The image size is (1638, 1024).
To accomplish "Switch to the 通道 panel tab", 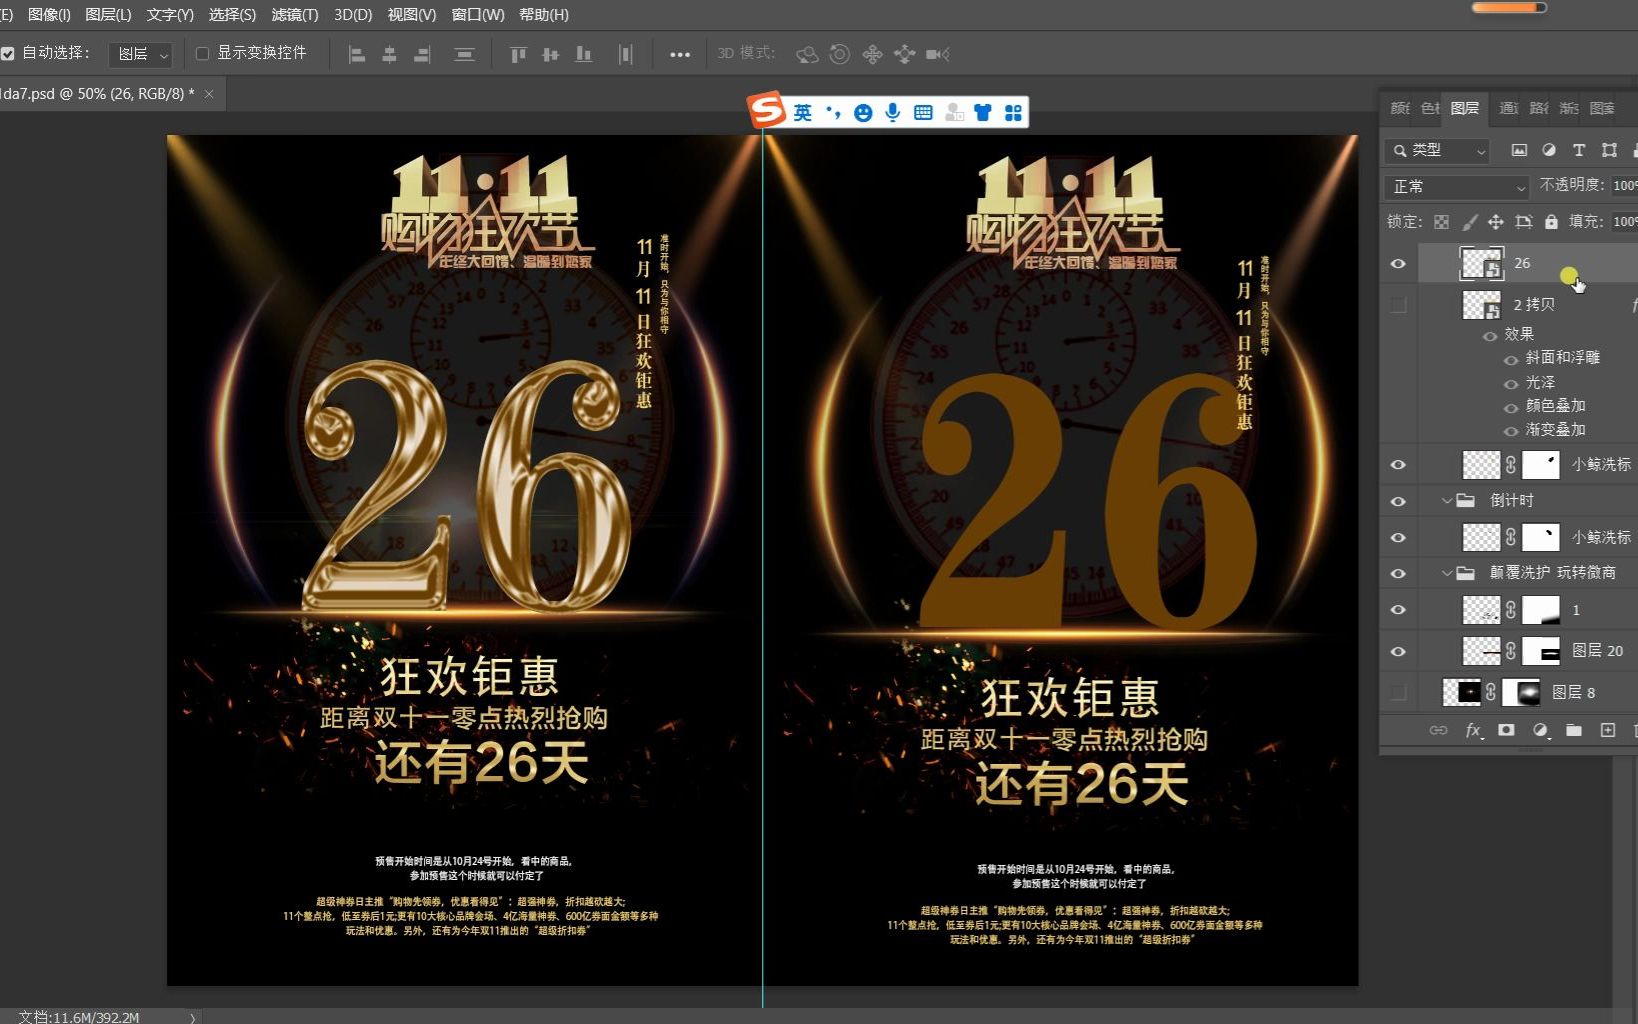I will [x=1510, y=108].
